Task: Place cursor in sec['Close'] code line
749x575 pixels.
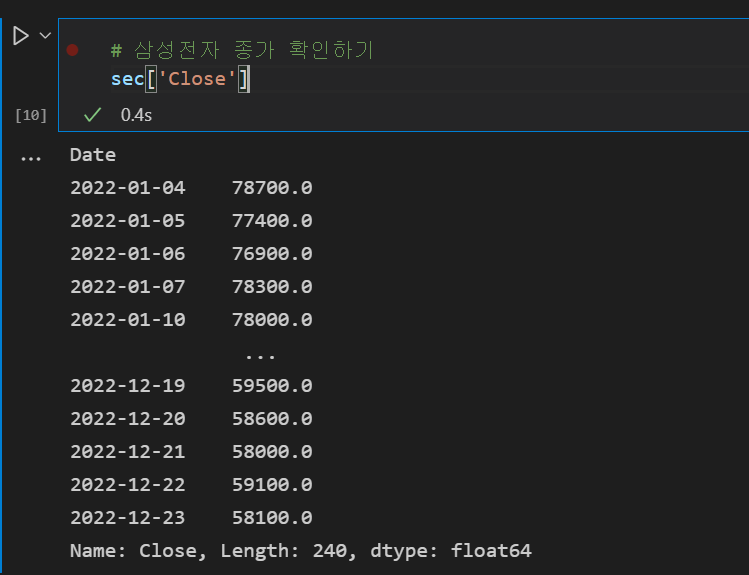Action: click(x=180, y=79)
